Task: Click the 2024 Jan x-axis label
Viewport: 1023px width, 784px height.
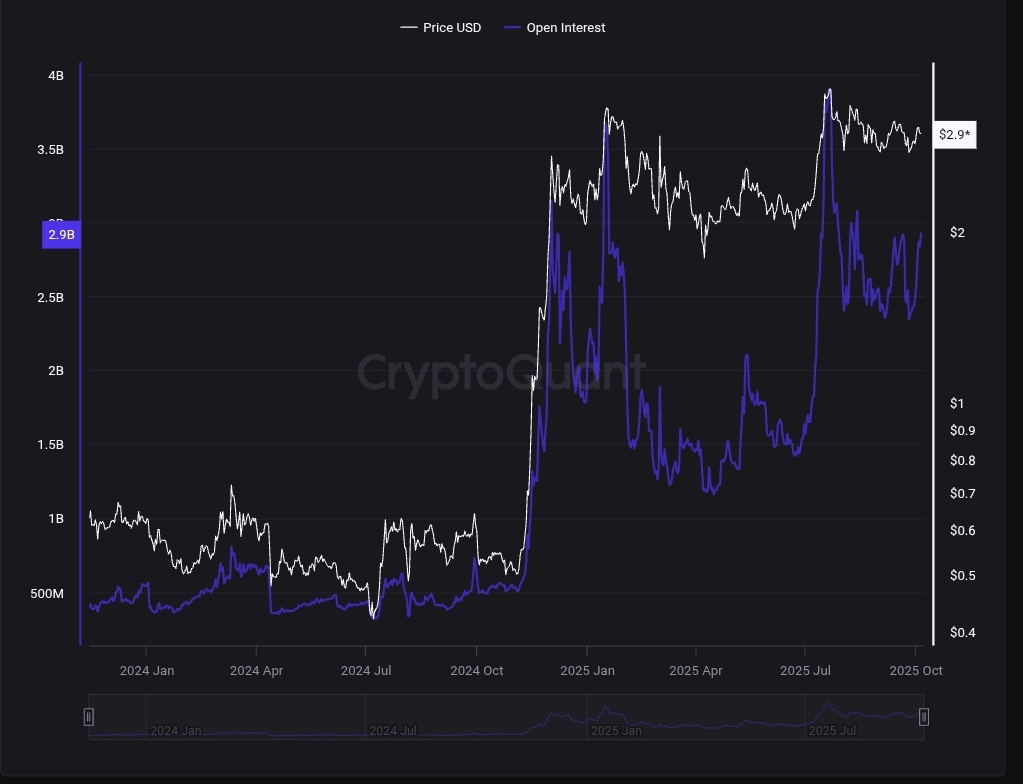Action: click(147, 671)
